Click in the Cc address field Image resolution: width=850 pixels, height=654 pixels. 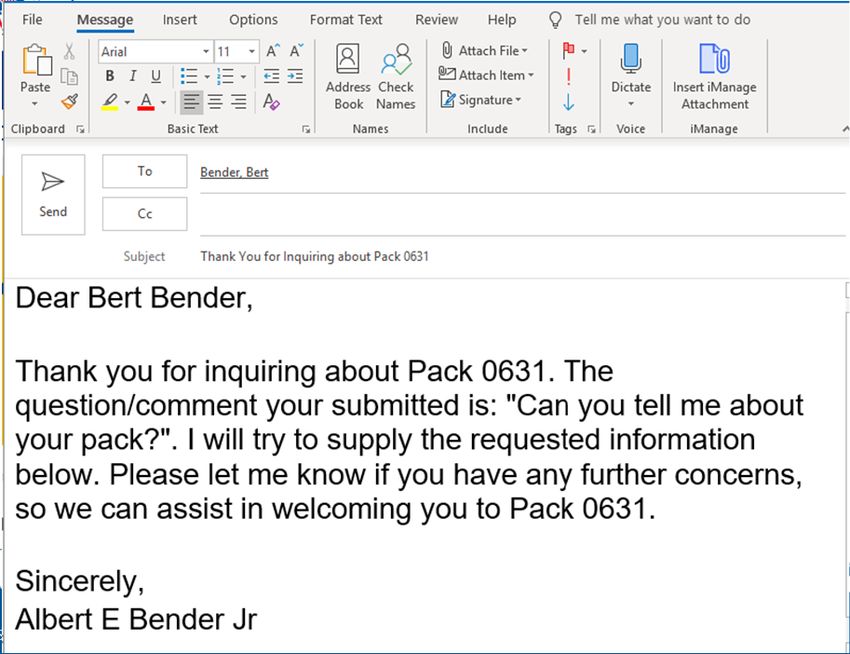[x=523, y=216]
